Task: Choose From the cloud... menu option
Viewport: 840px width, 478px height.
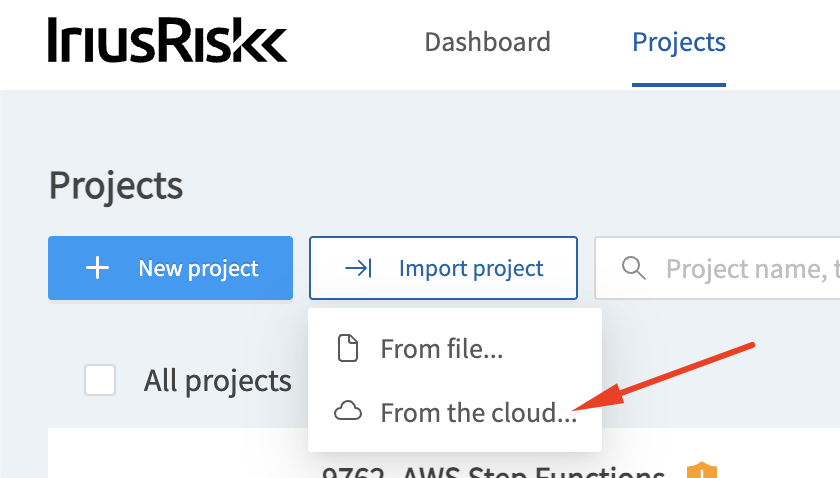Action: point(455,413)
